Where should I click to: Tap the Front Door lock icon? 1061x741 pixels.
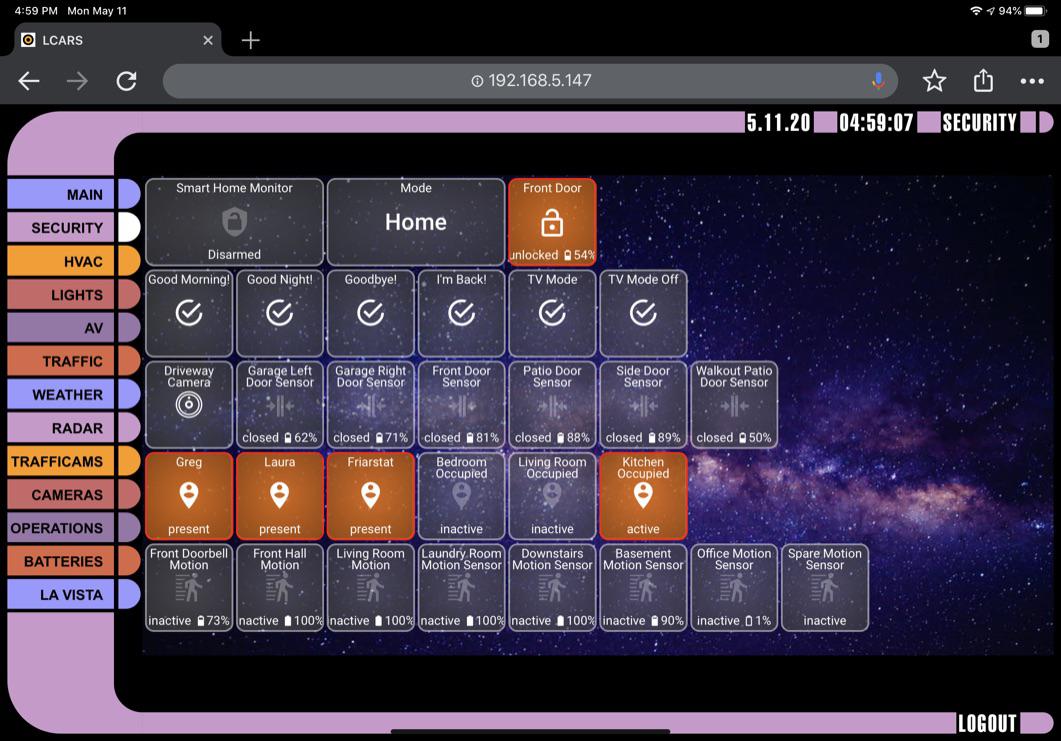(x=552, y=222)
